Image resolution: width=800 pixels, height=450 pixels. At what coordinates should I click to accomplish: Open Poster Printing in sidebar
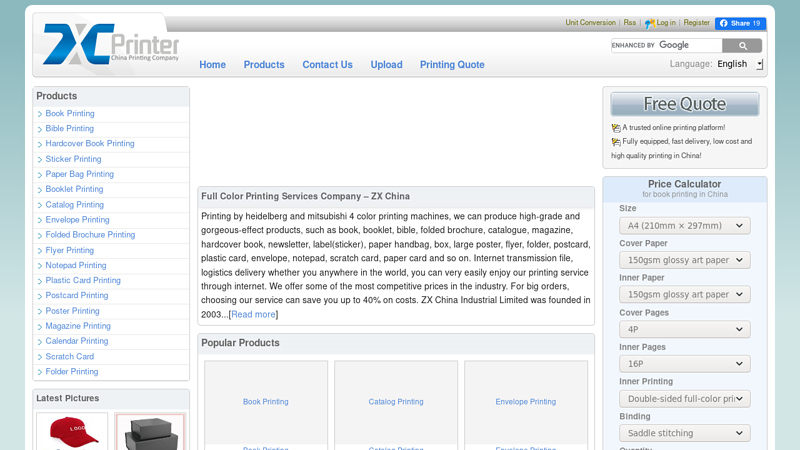[x=72, y=311]
